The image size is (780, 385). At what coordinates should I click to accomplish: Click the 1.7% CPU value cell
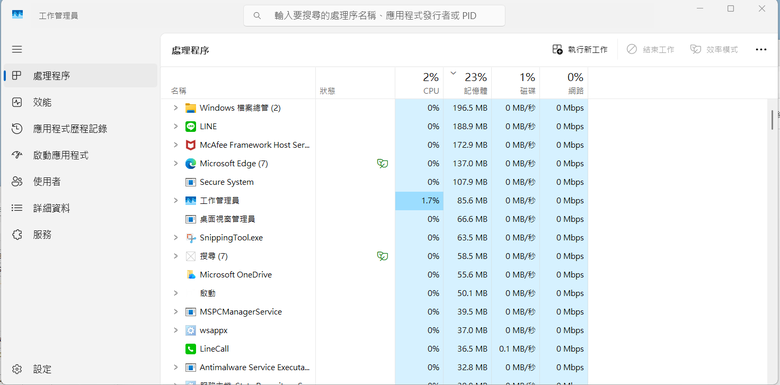tap(420, 200)
